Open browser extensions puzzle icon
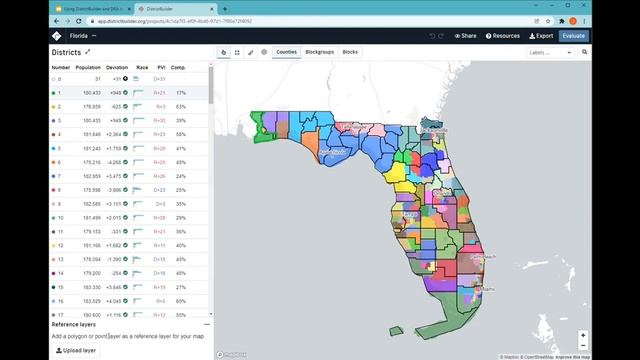 click(x=562, y=21)
